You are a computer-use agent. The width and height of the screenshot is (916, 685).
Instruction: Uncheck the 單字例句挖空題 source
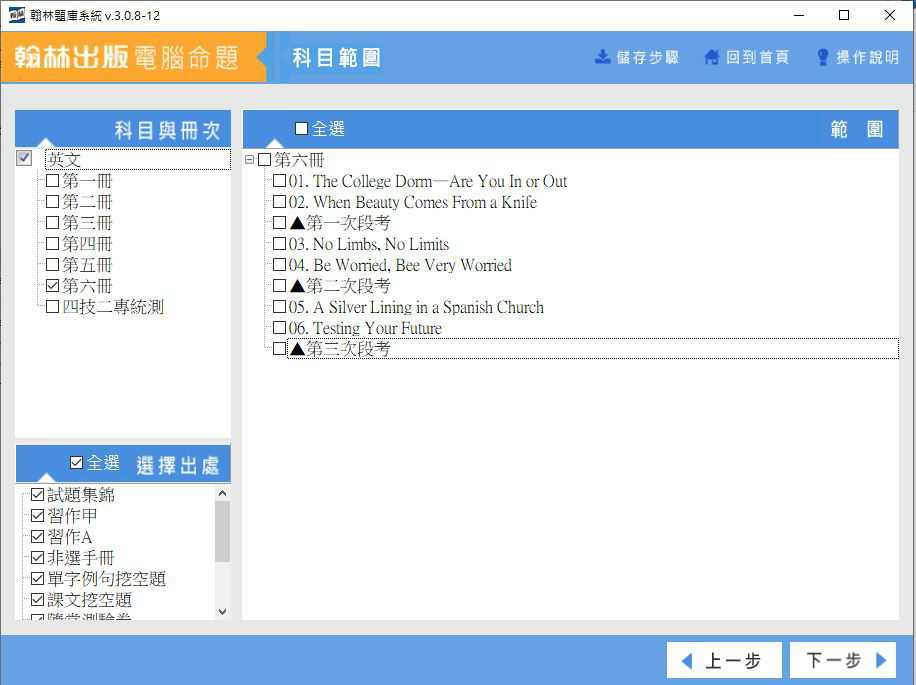pyautogui.click(x=37, y=579)
